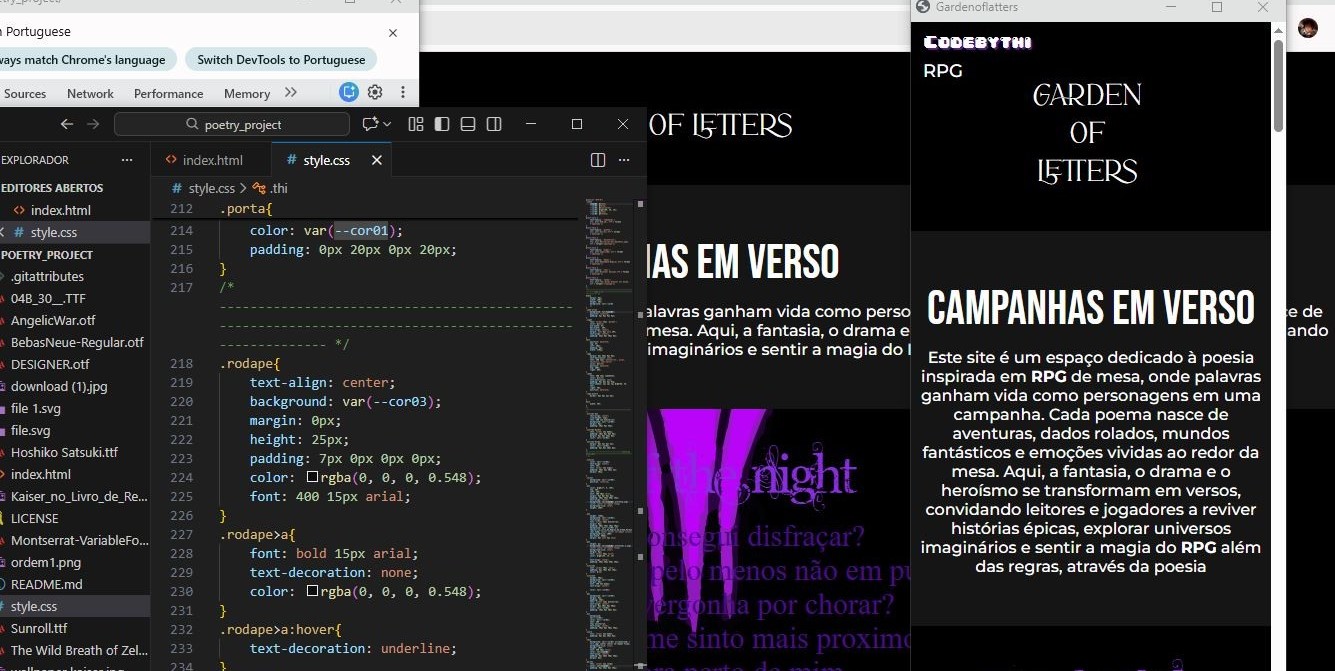
Task: Collapse the POETRY_PROJECT folder section
Action: click(48, 254)
